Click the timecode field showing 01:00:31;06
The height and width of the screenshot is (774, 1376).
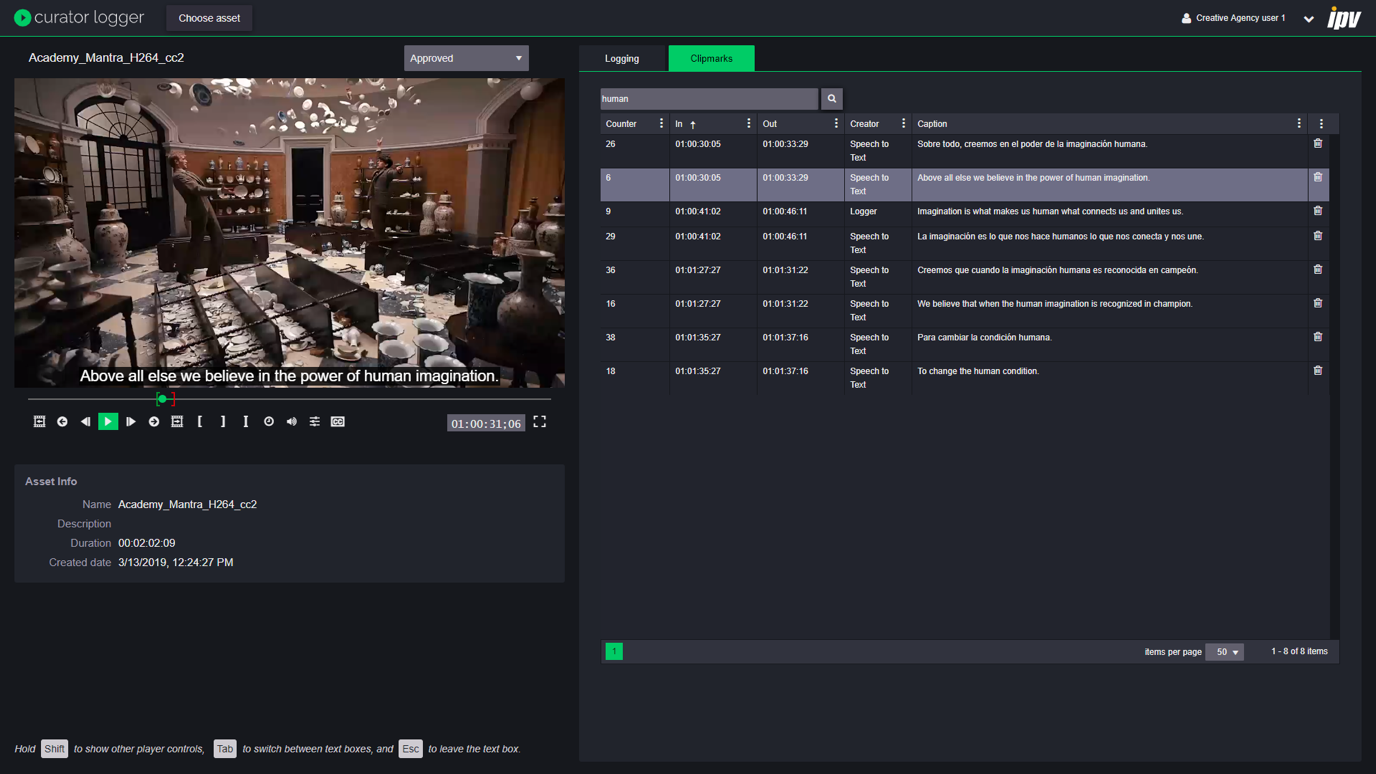(x=486, y=423)
